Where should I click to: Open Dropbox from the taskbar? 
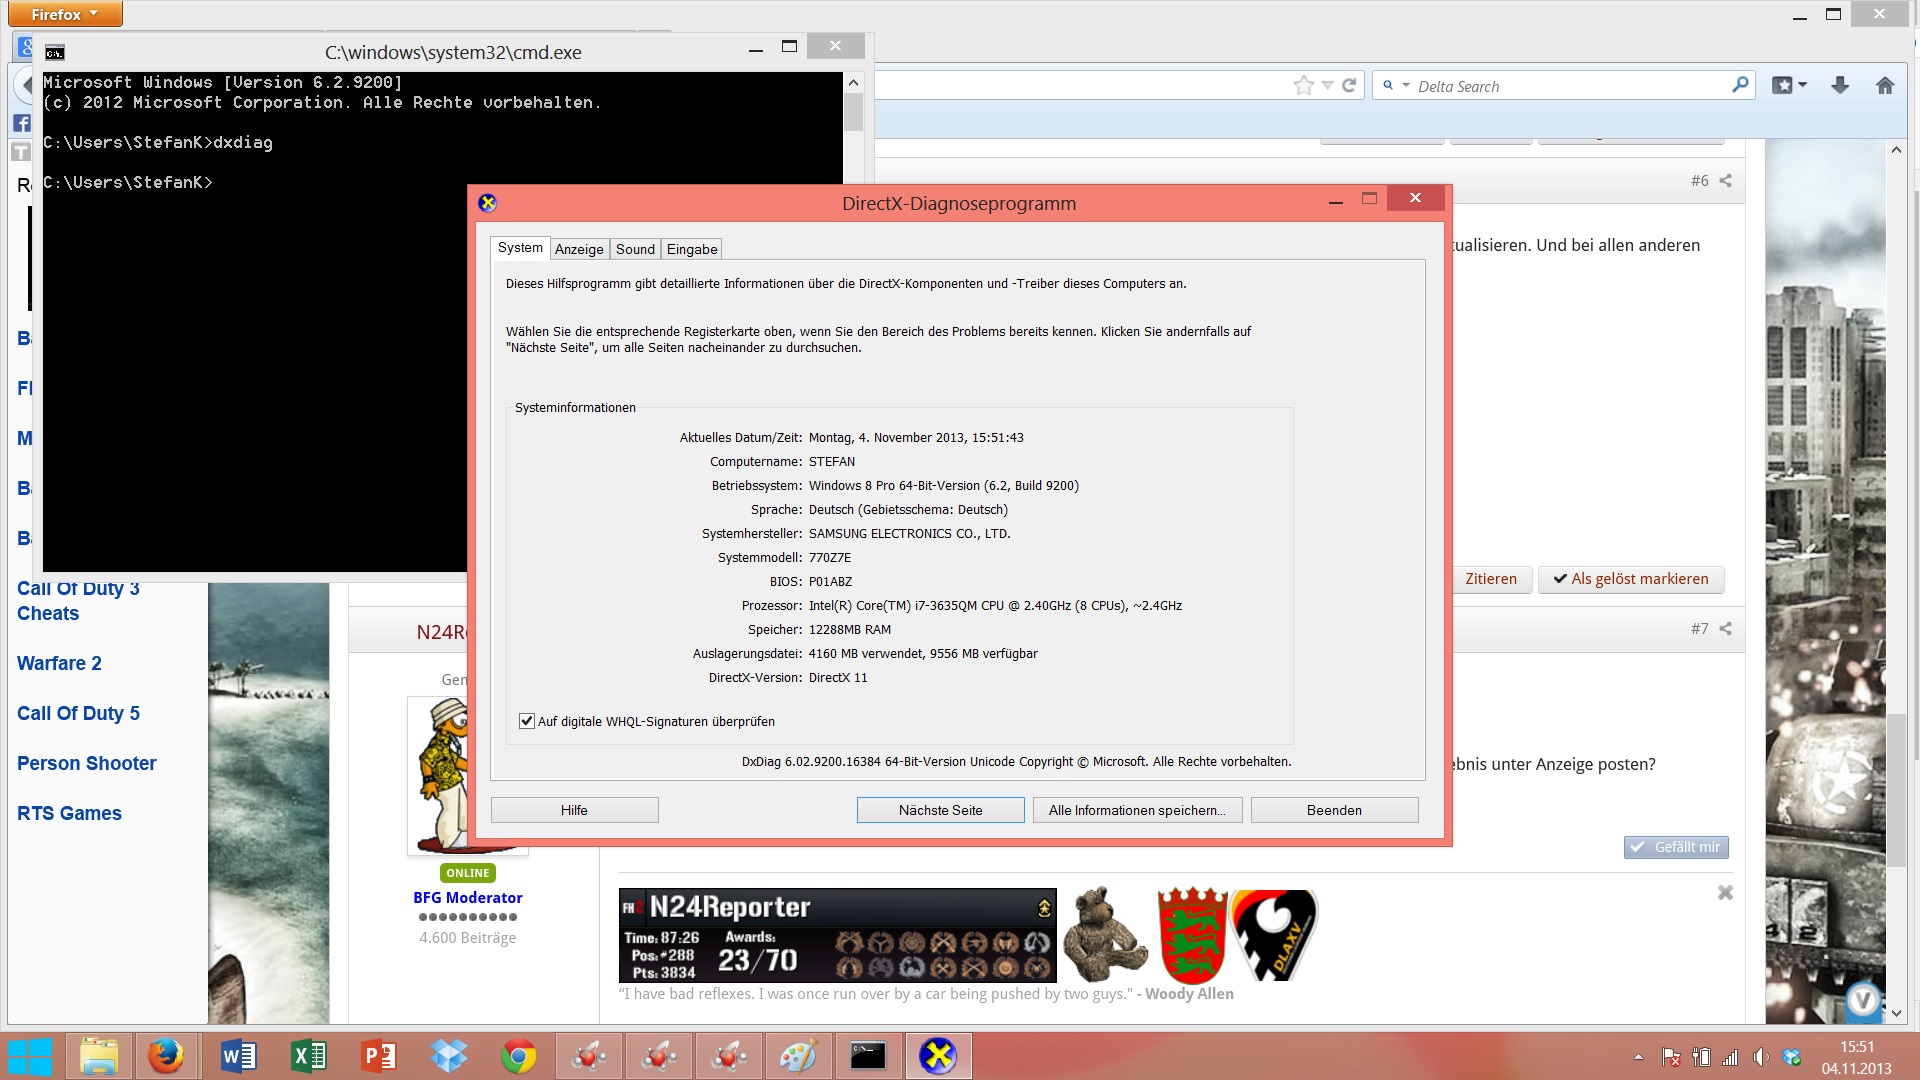448,1056
